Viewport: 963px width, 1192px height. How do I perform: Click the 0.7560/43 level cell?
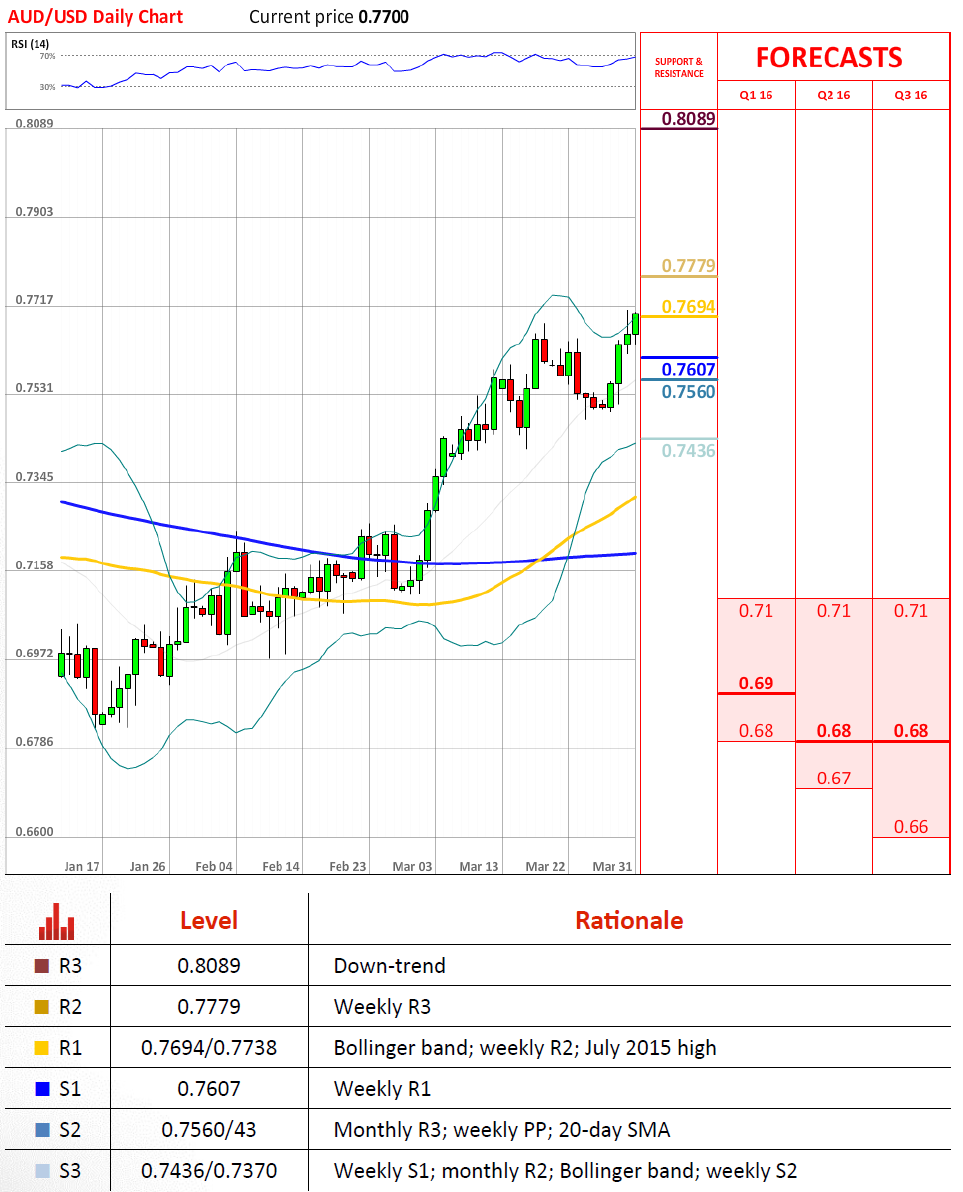coord(209,1130)
